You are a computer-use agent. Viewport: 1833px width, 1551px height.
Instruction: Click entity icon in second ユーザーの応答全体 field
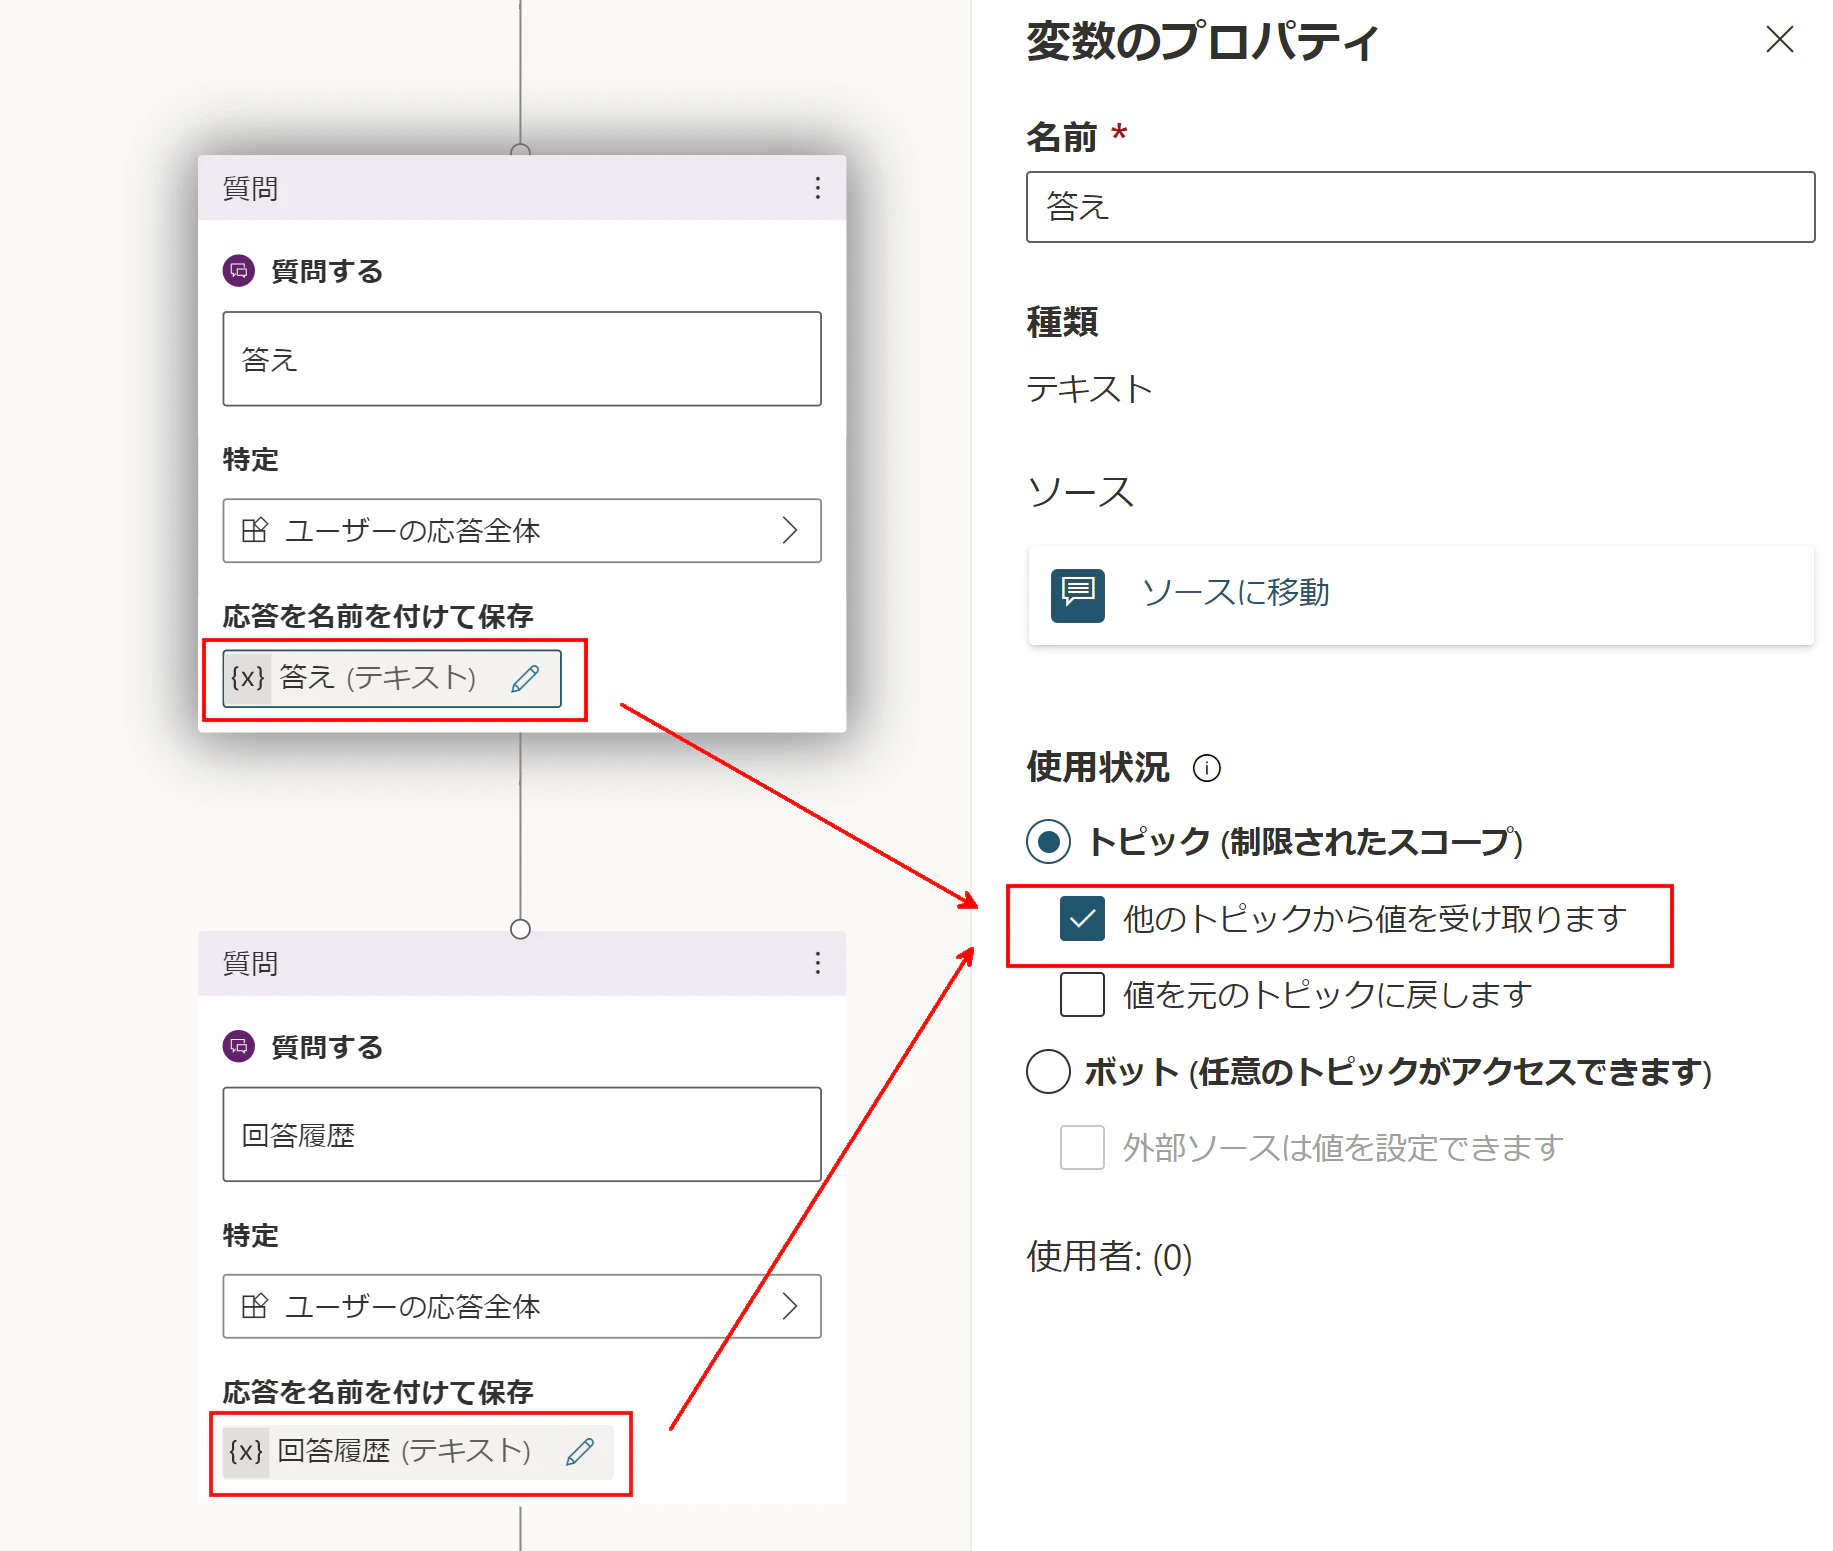pos(255,1306)
